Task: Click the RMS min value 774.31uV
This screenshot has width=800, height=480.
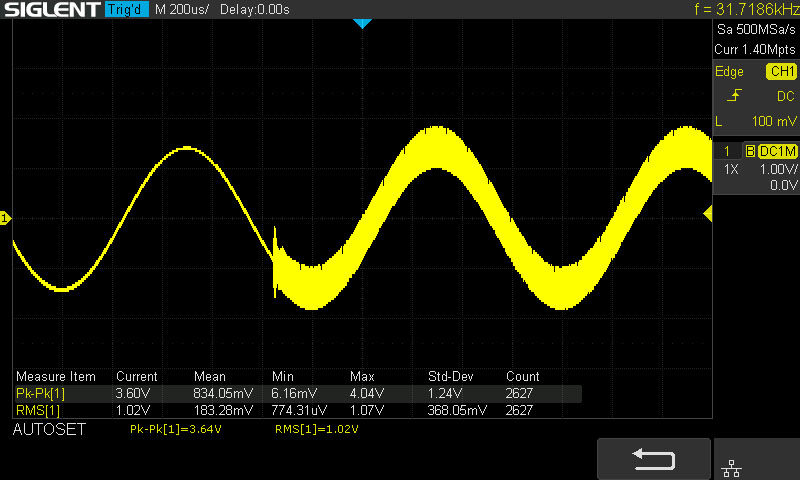Action: (x=299, y=410)
